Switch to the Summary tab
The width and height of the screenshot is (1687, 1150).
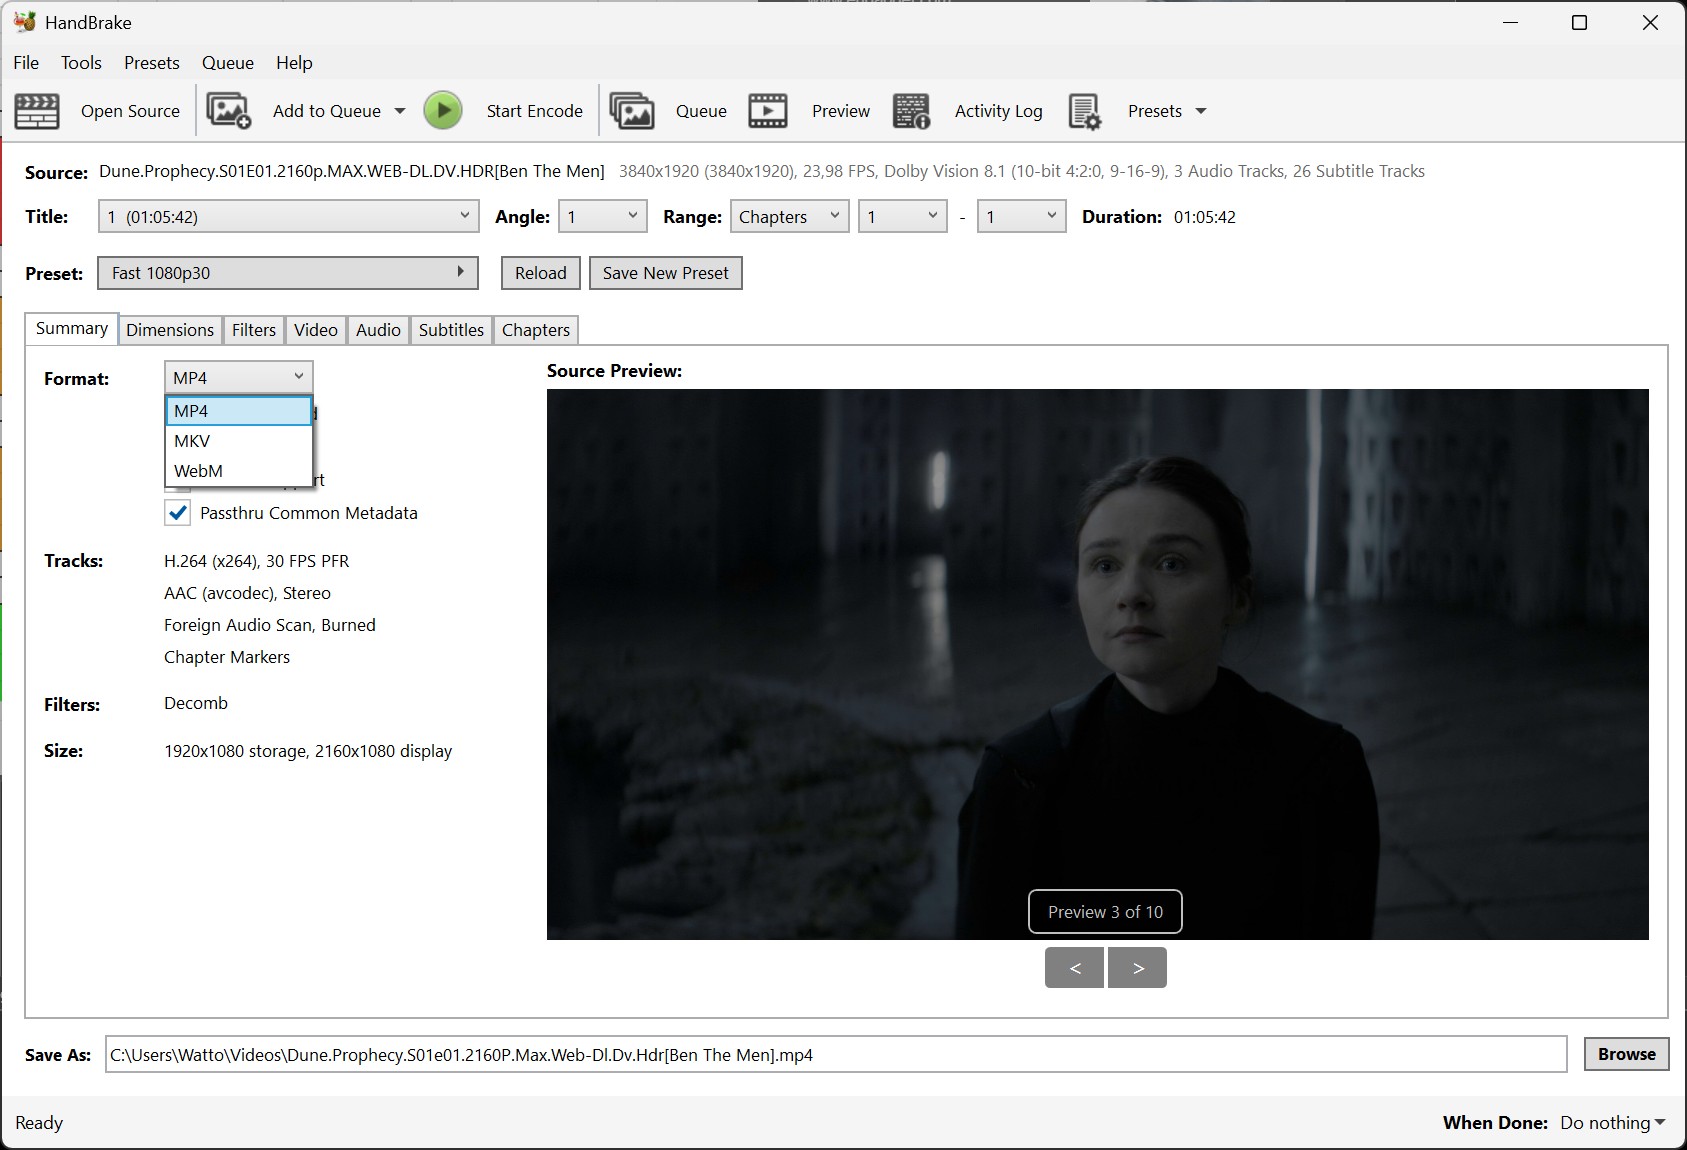pos(72,328)
